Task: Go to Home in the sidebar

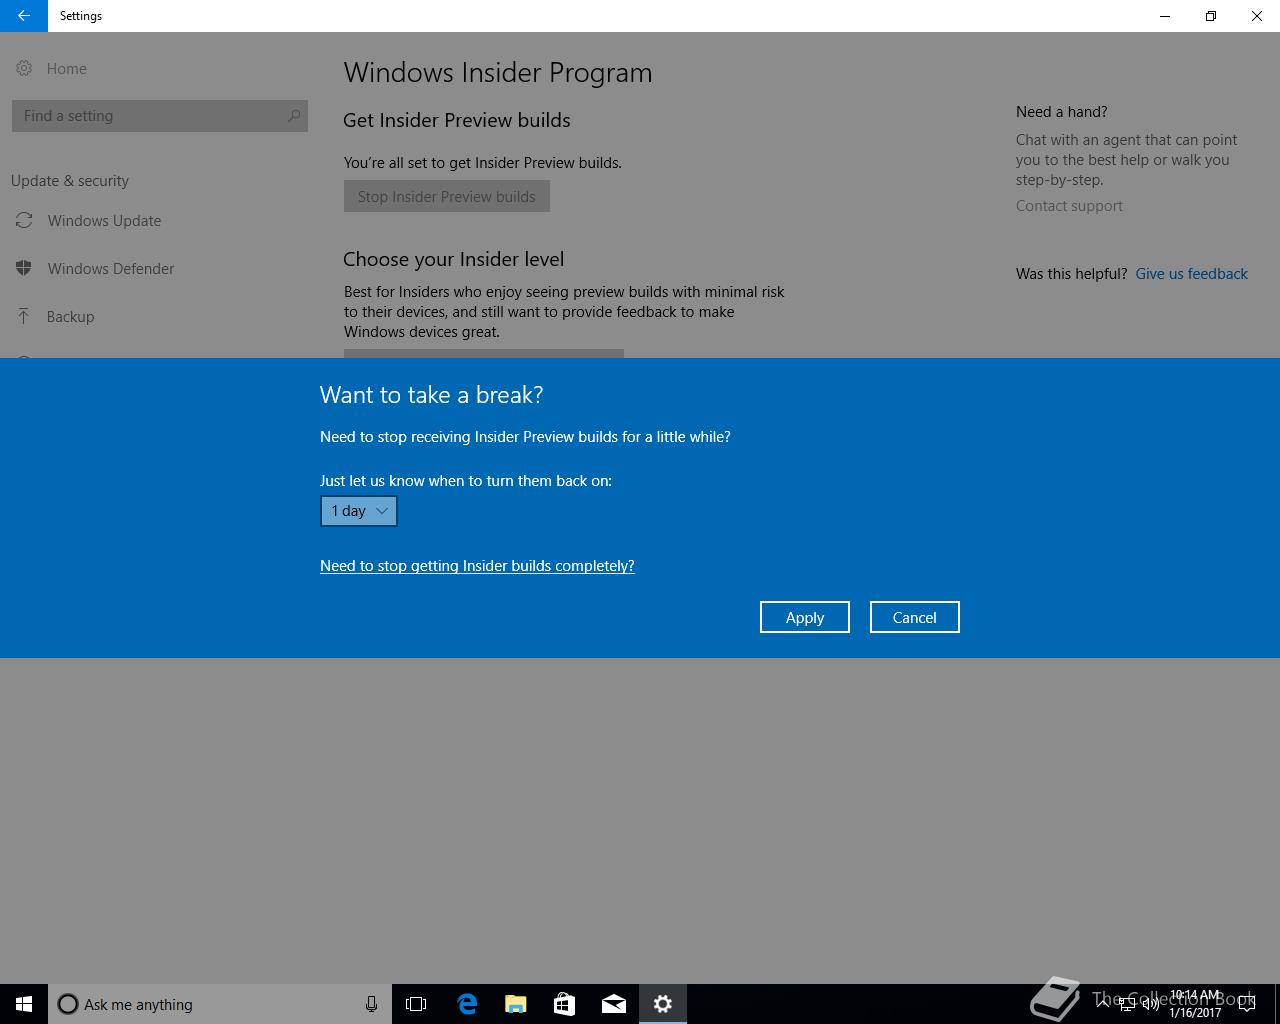Action: (67, 69)
